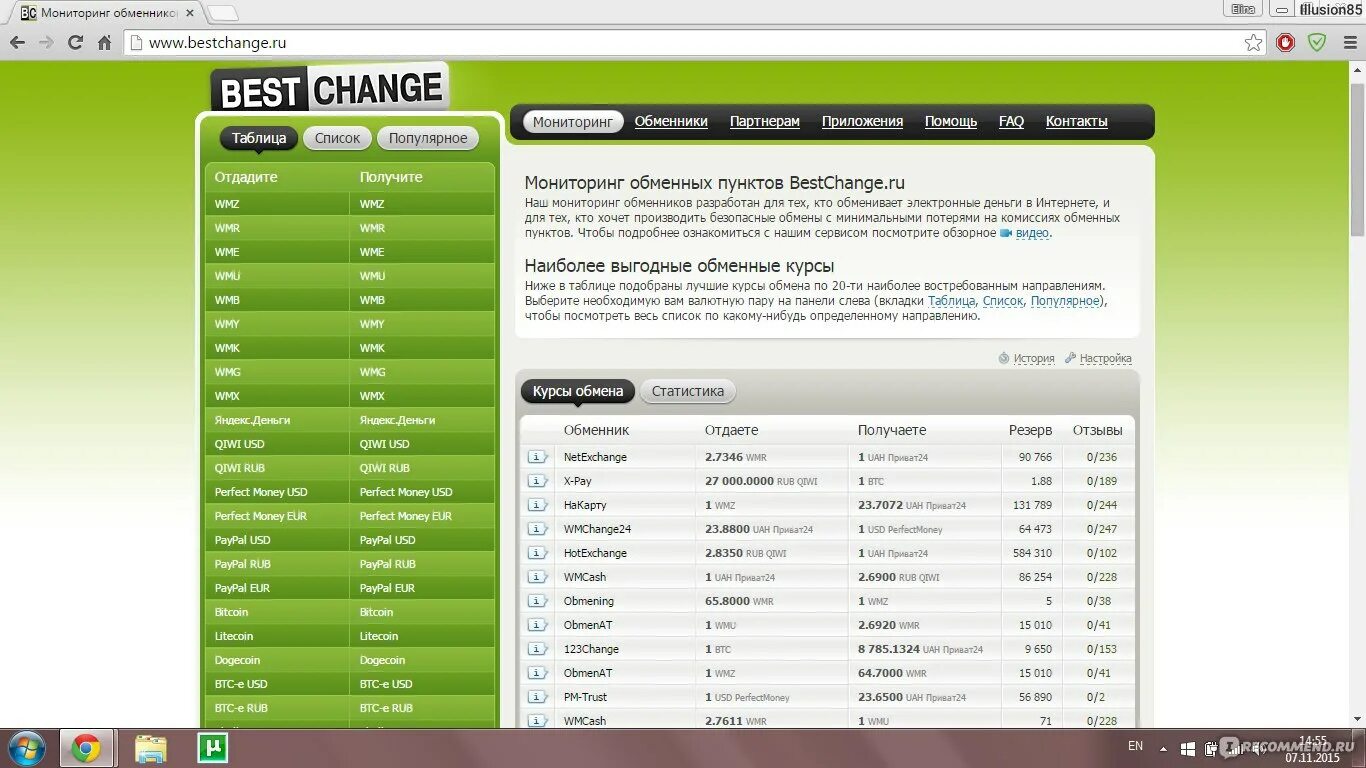Open the NetExchange exchanger link
1366x768 pixels.
[x=595, y=457]
